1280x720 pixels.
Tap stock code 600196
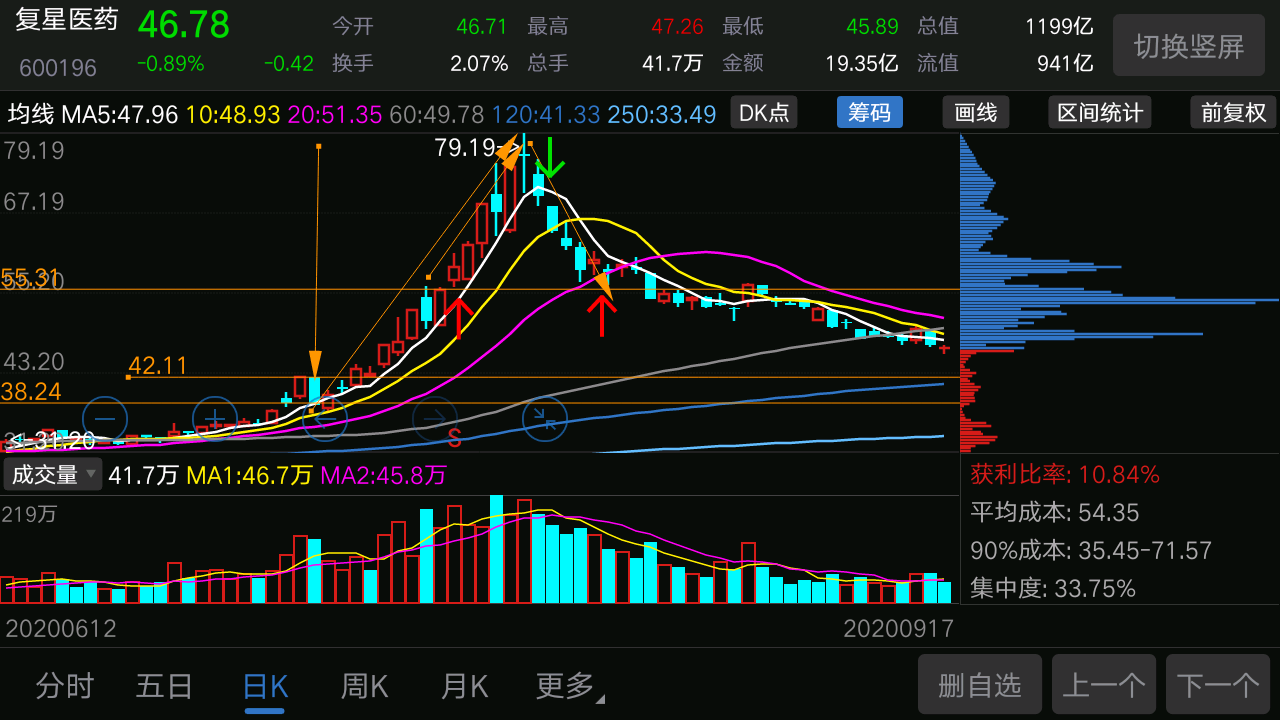[58, 68]
